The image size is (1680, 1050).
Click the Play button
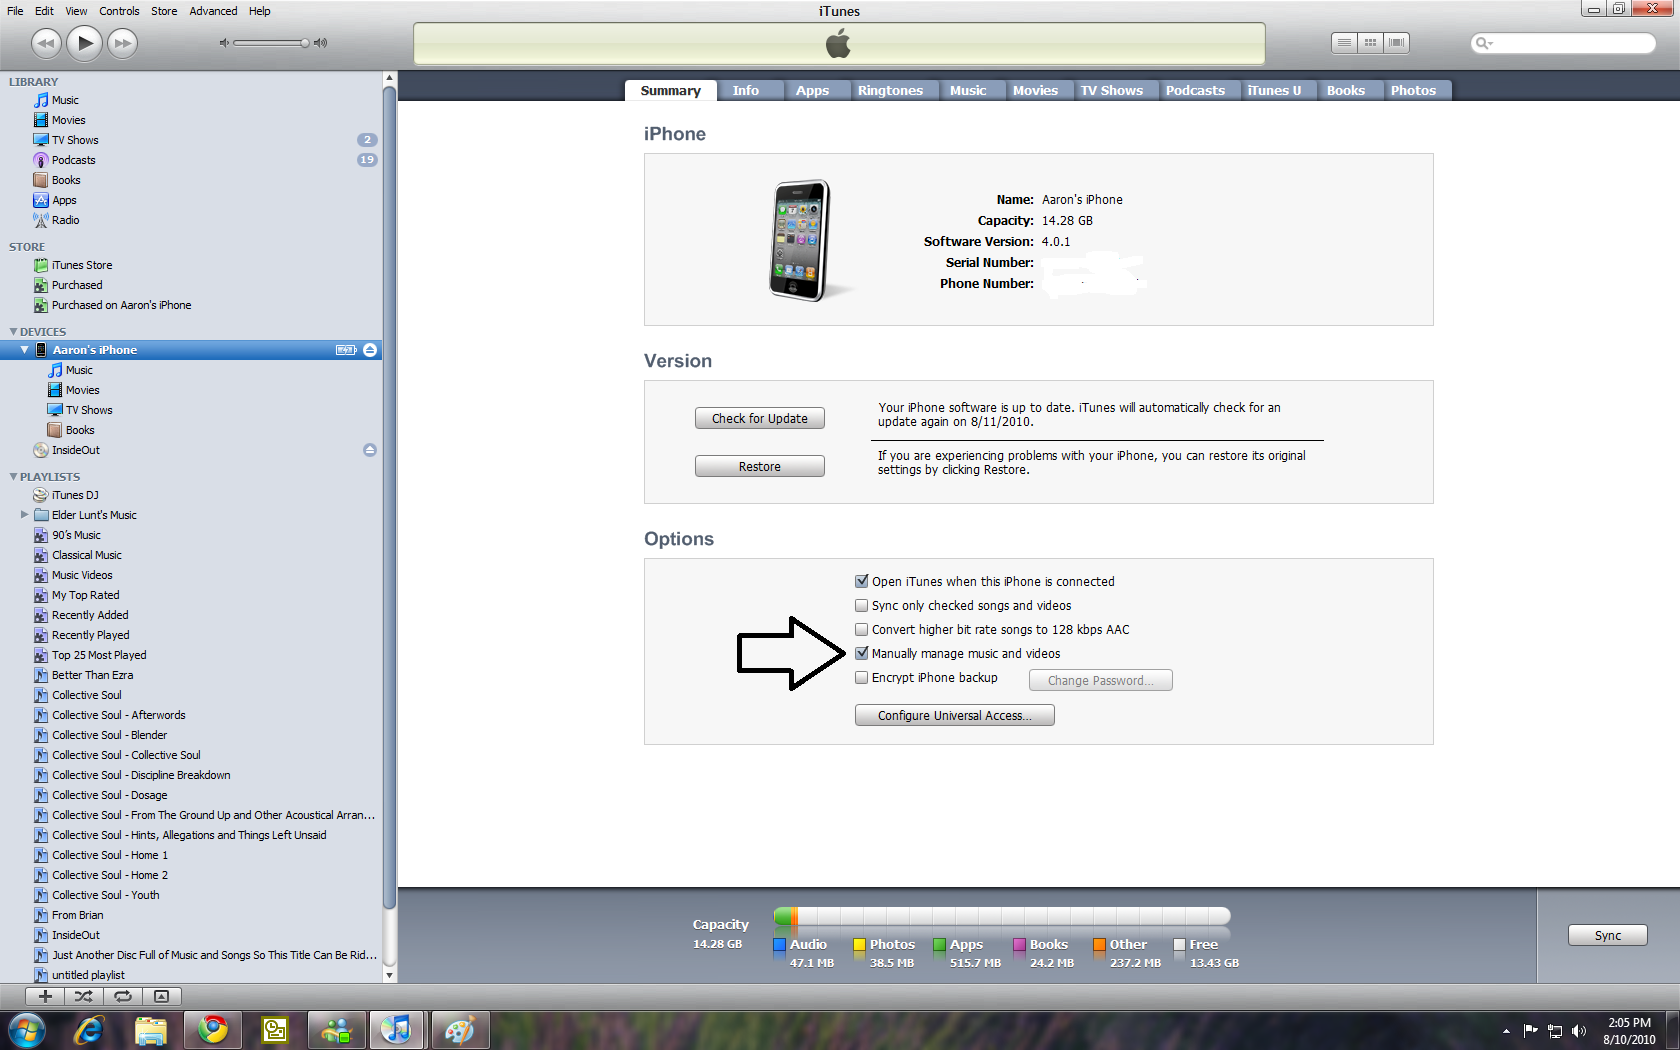click(85, 43)
